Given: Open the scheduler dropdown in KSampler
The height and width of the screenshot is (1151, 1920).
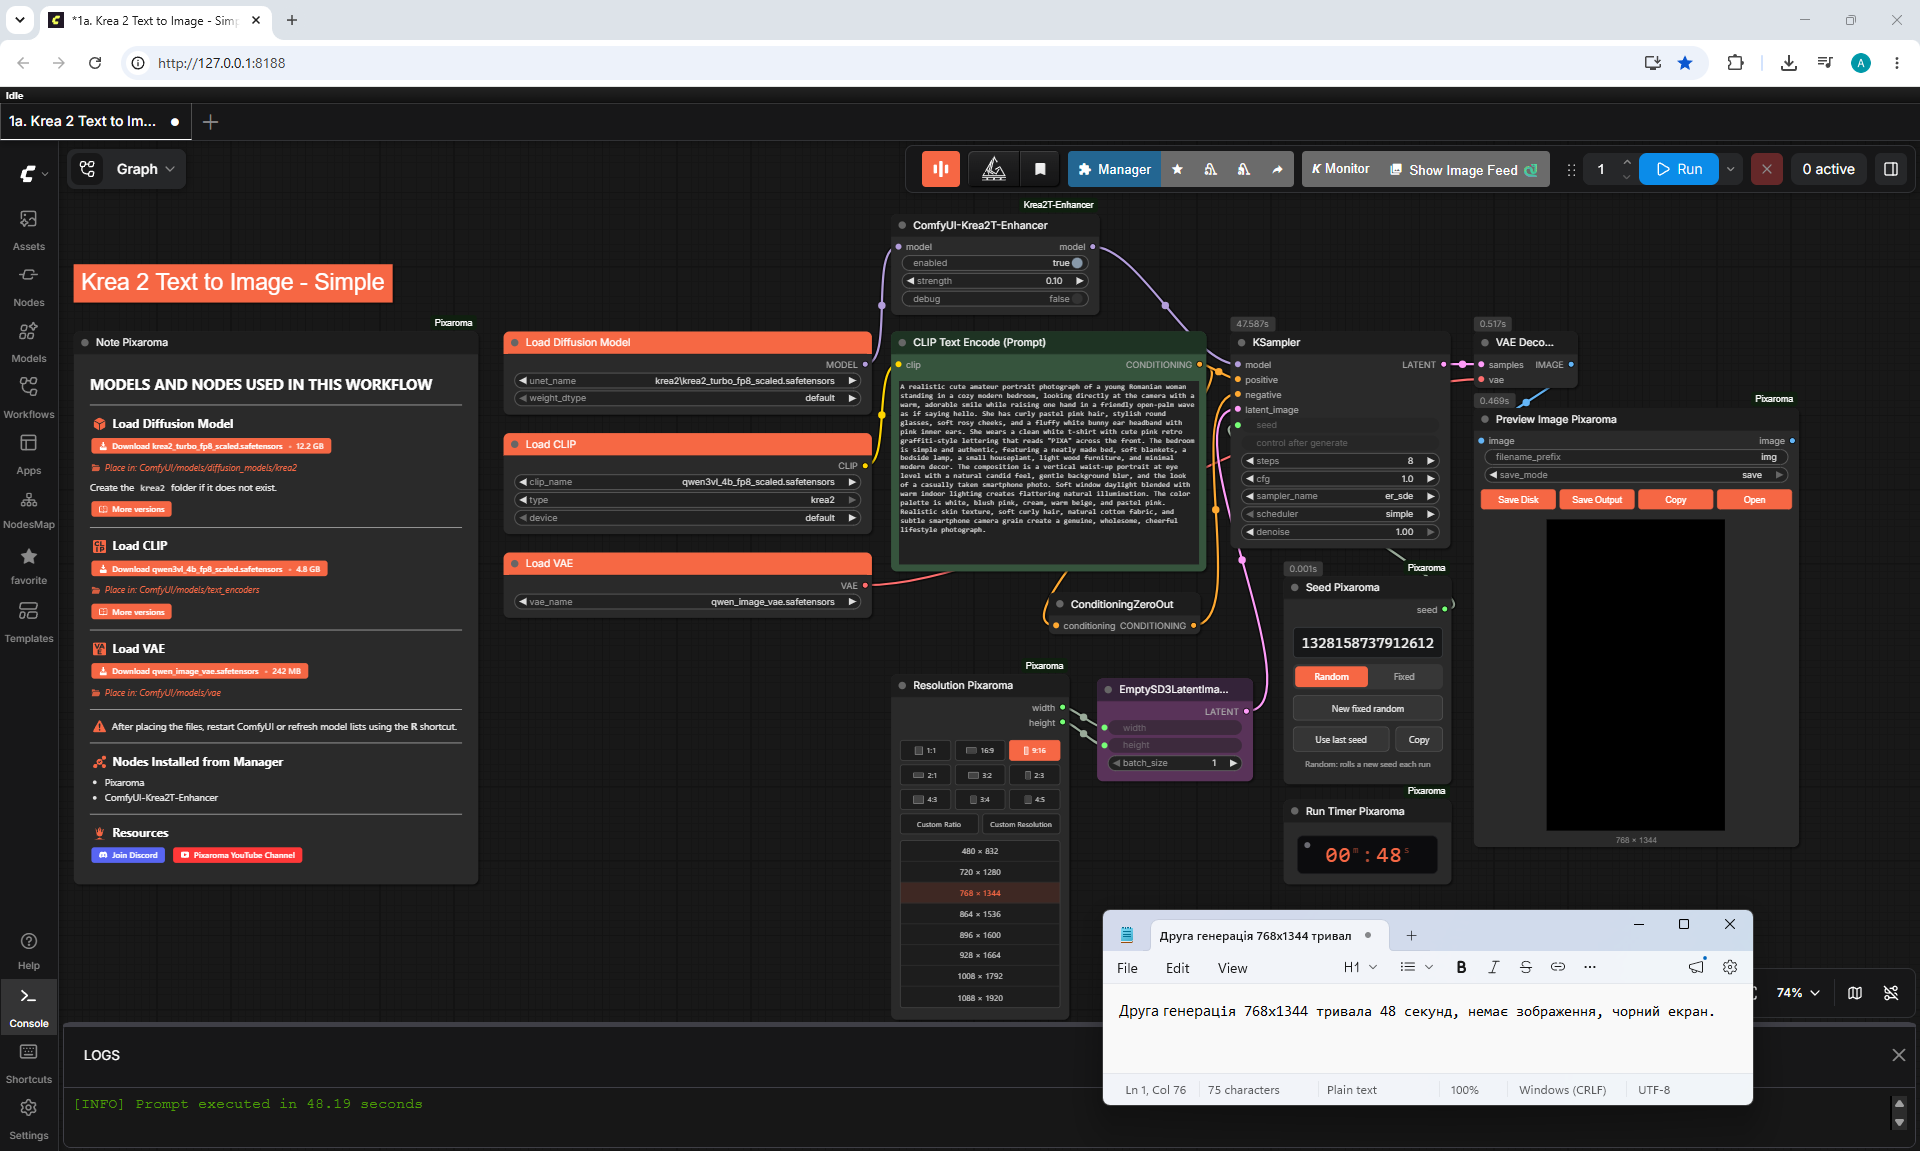Looking at the screenshot, I should (1340, 514).
